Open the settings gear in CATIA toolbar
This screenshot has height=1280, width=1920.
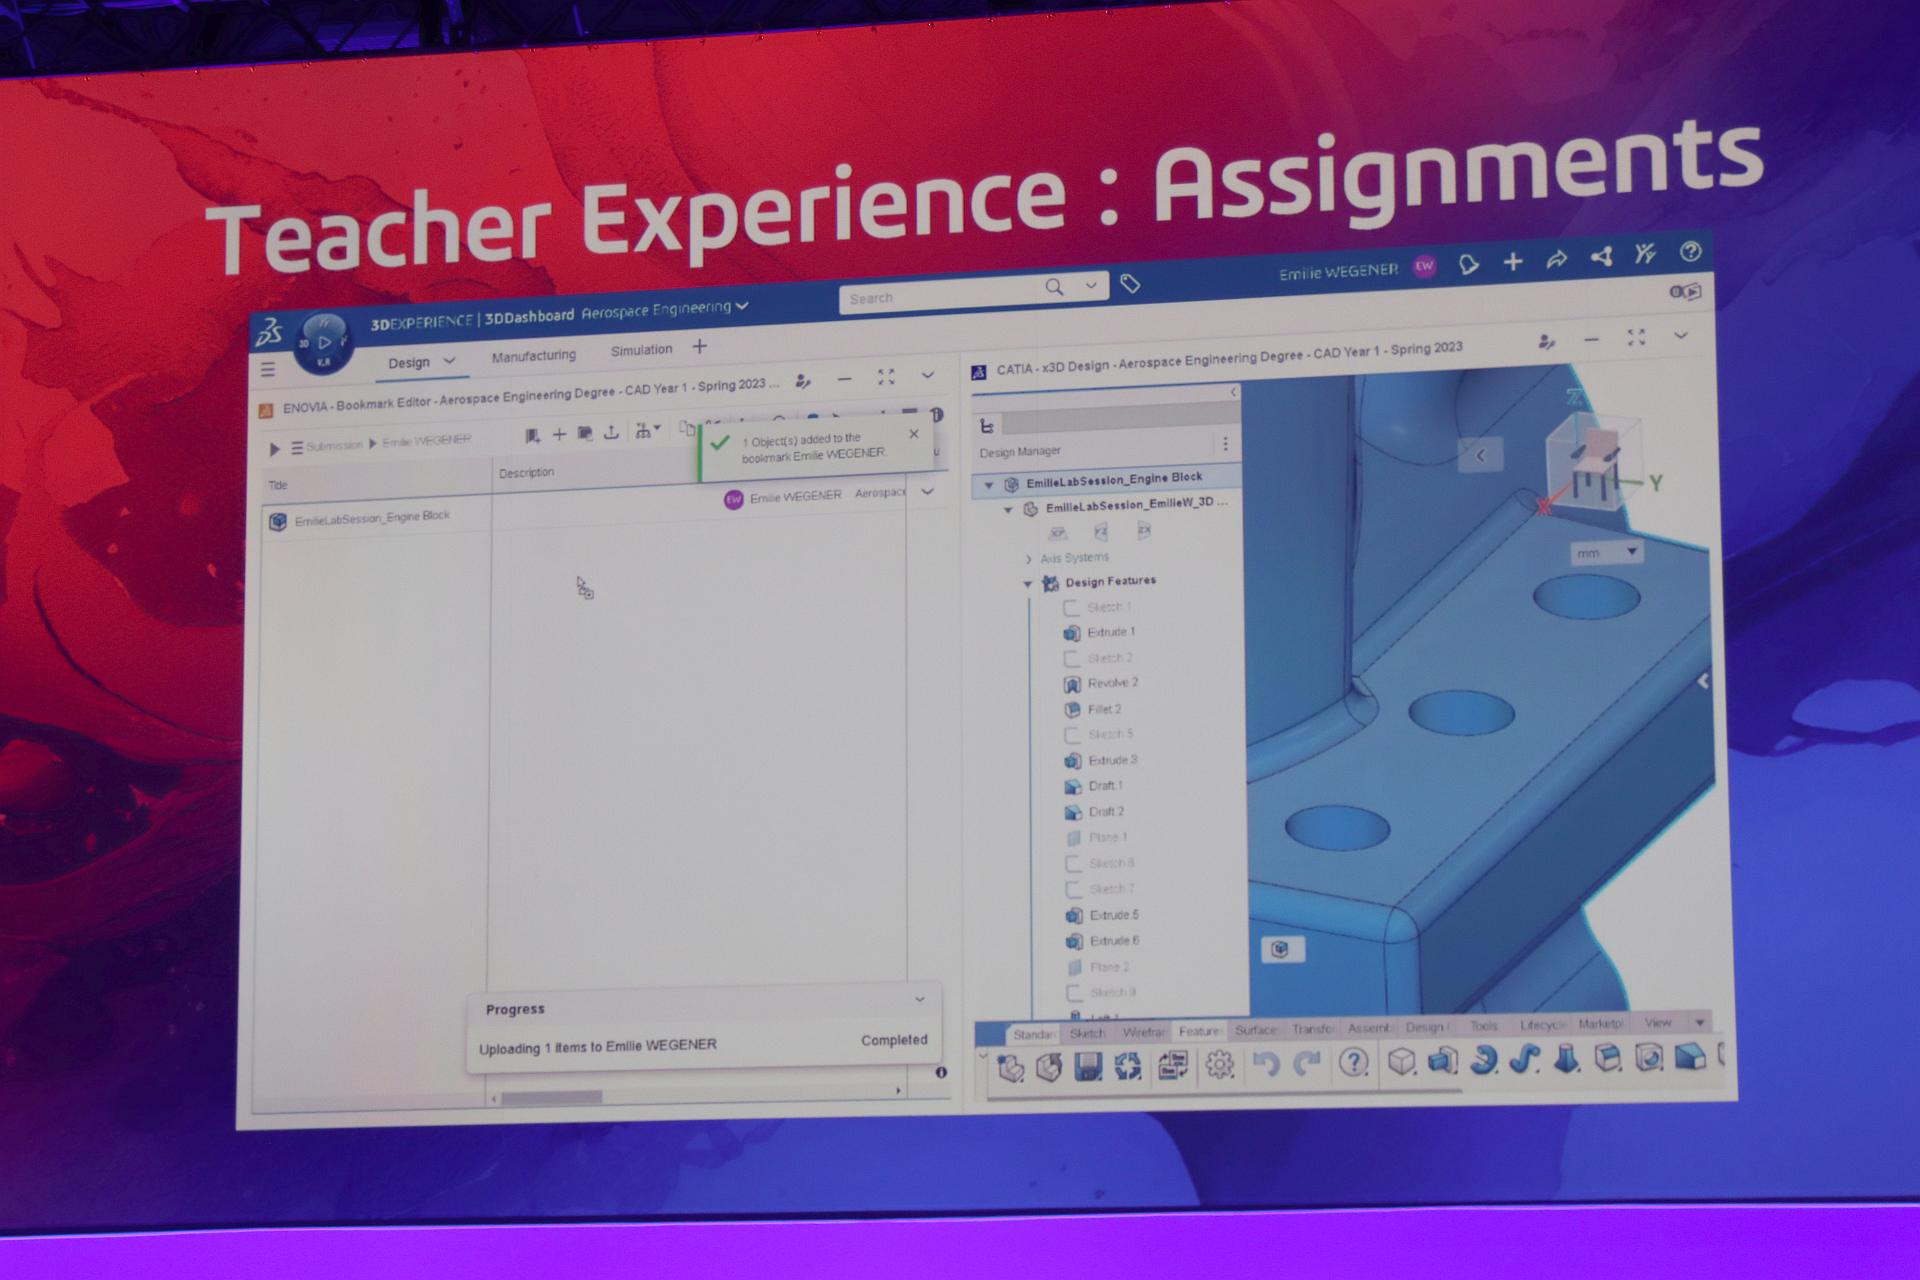tap(1219, 1064)
